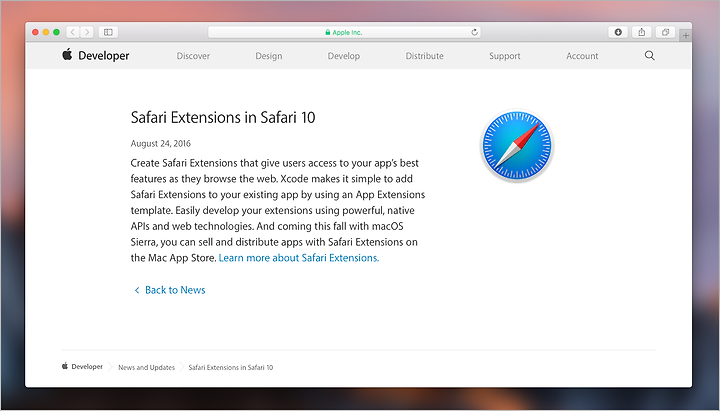The image size is (720, 411).
Task: Go Back to News link
Action: pos(169,290)
